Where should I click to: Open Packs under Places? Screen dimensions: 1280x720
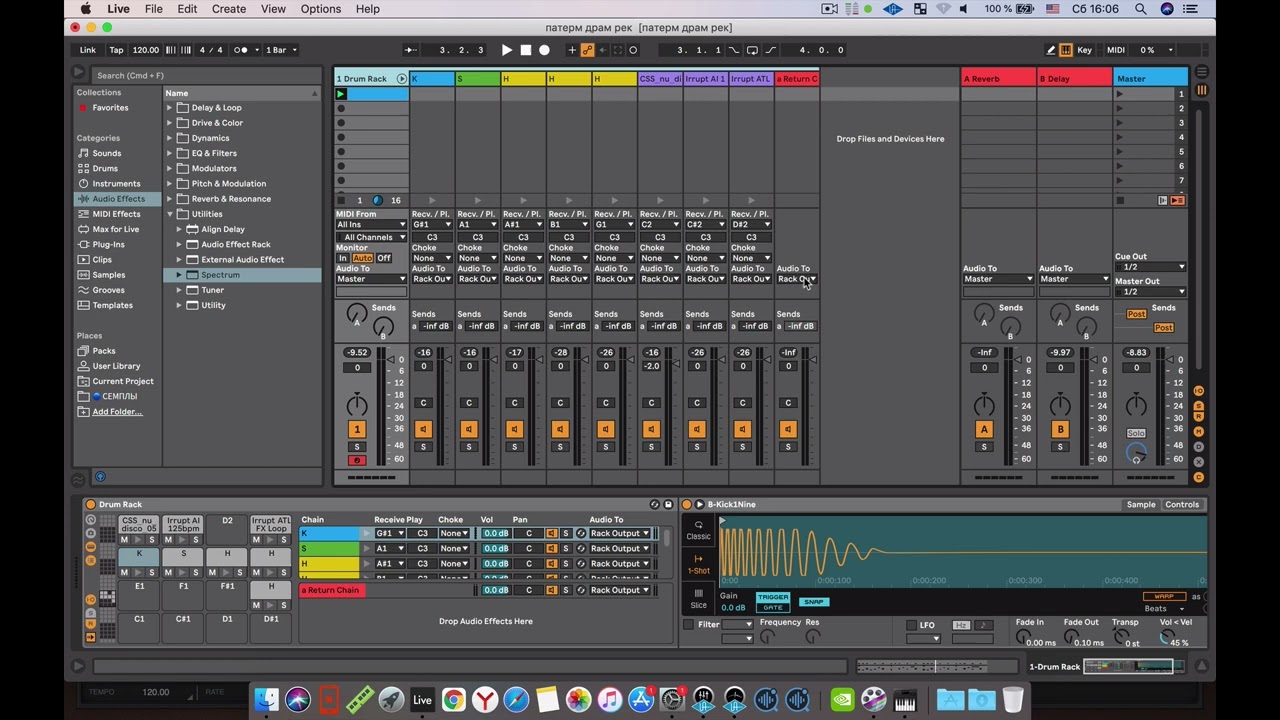coord(104,351)
